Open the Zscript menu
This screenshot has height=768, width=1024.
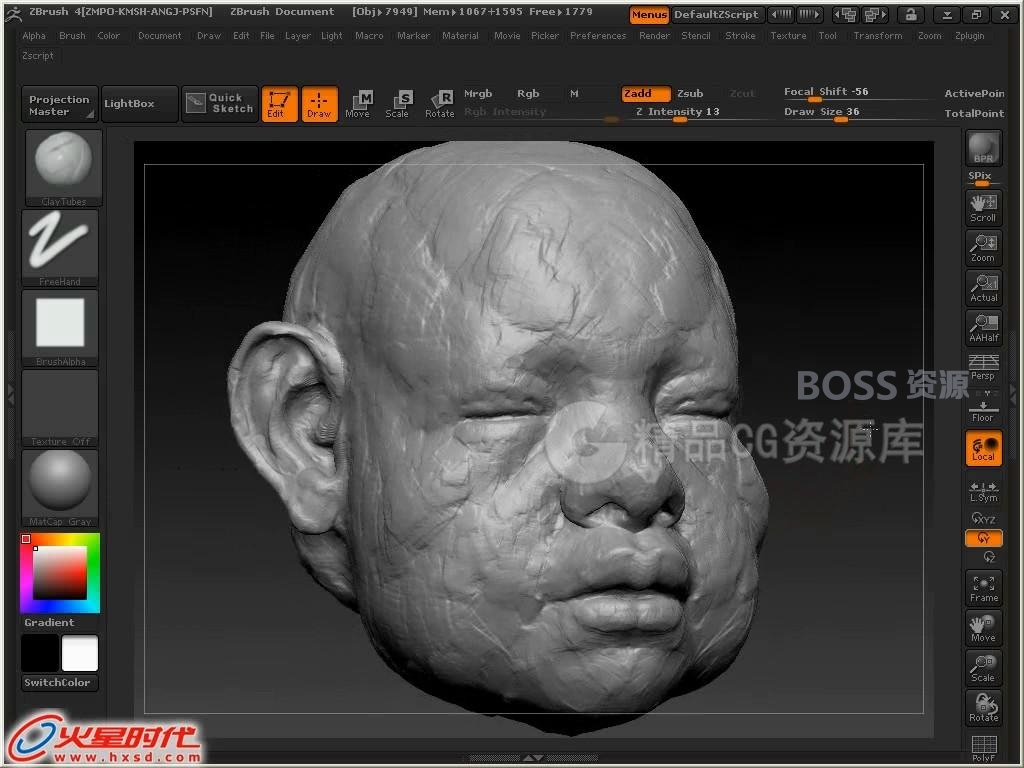[38, 56]
